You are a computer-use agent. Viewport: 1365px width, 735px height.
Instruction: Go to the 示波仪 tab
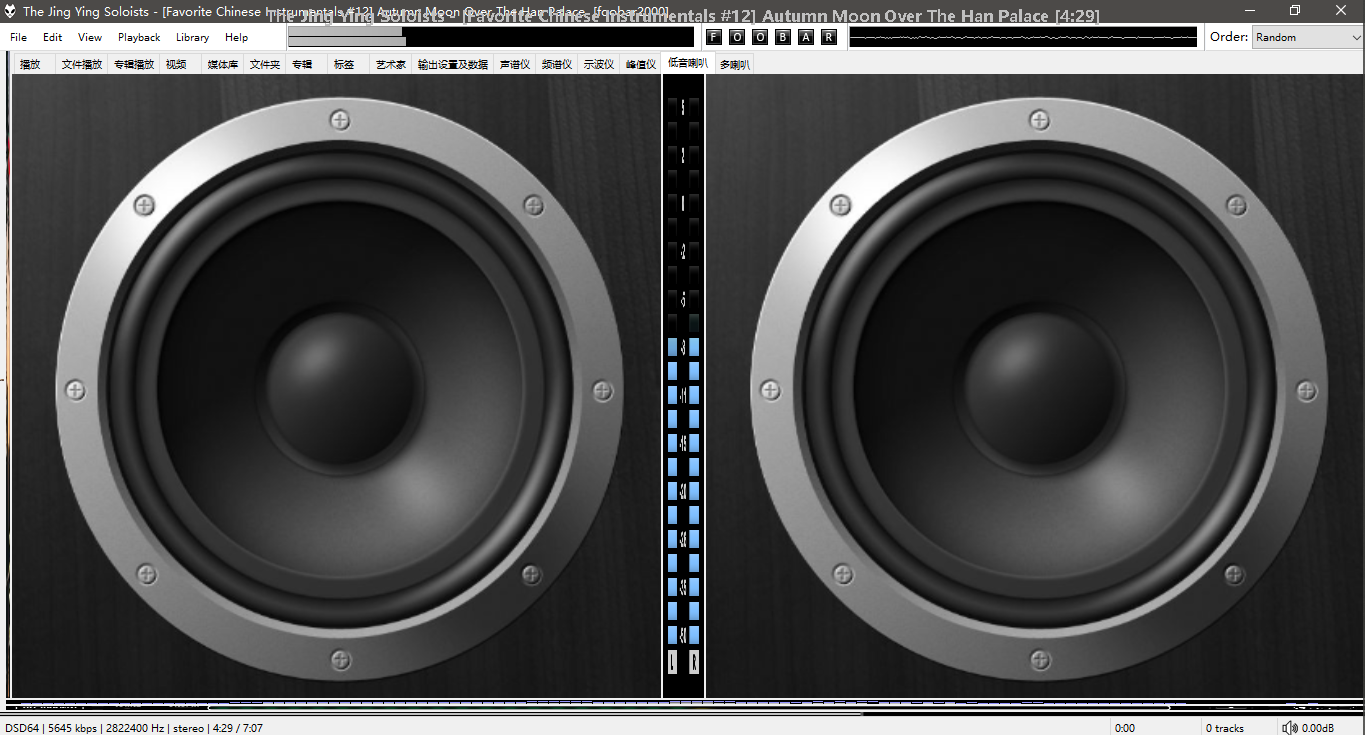point(598,64)
